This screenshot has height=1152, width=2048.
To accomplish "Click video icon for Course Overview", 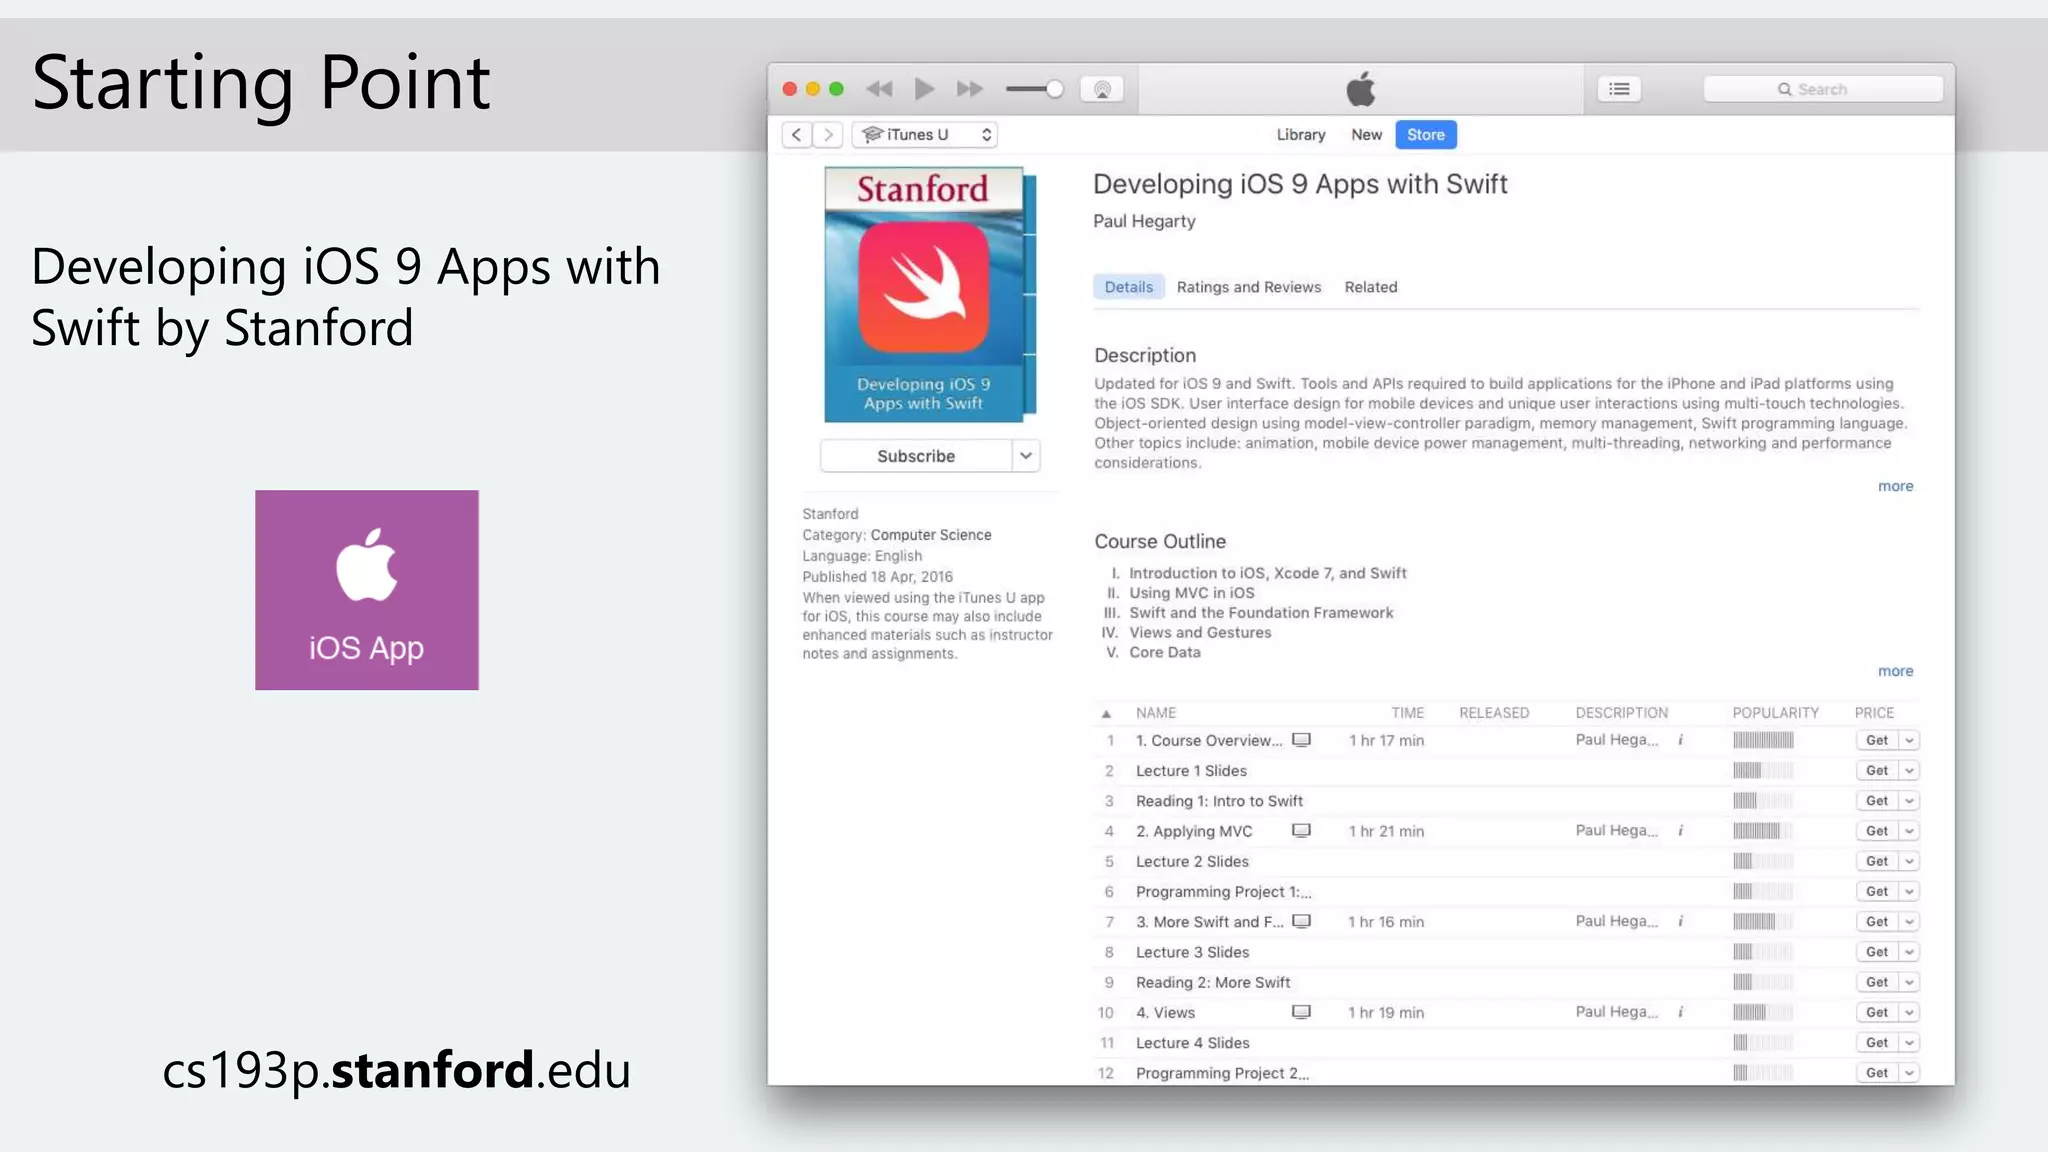I will tap(1301, 740).
